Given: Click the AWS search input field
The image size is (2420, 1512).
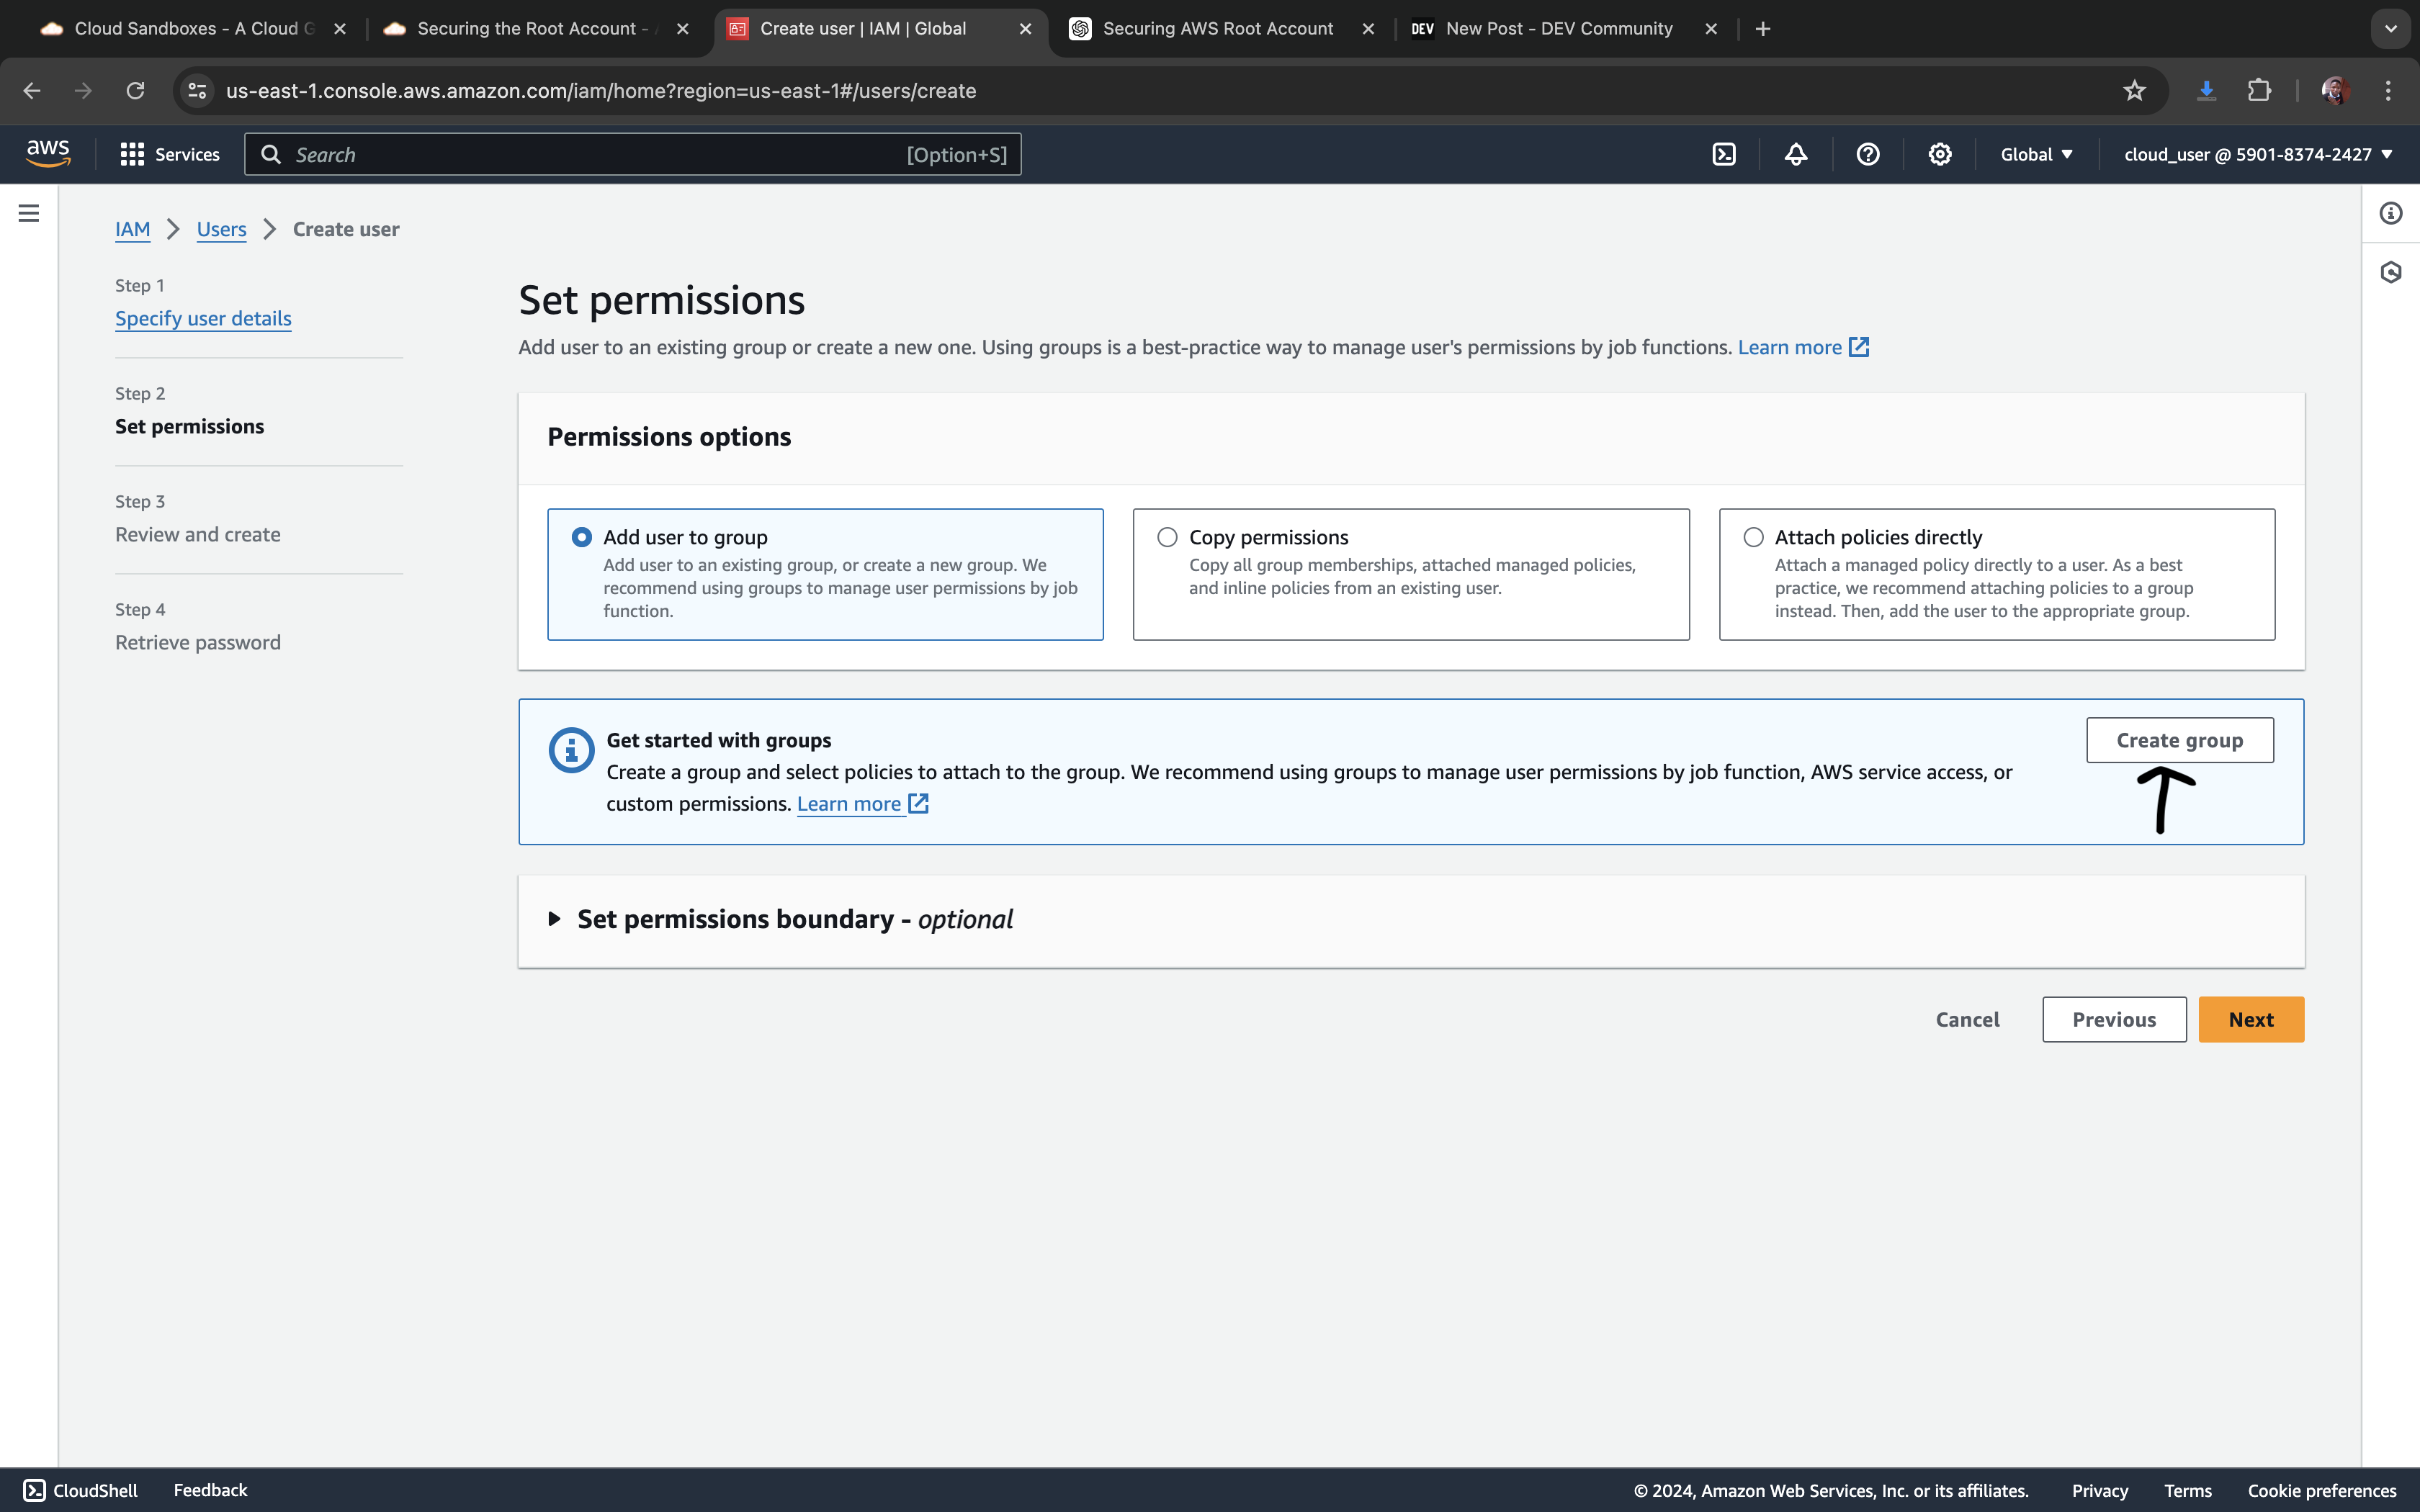Looking at the screenshot, I should tap(600, 154).
